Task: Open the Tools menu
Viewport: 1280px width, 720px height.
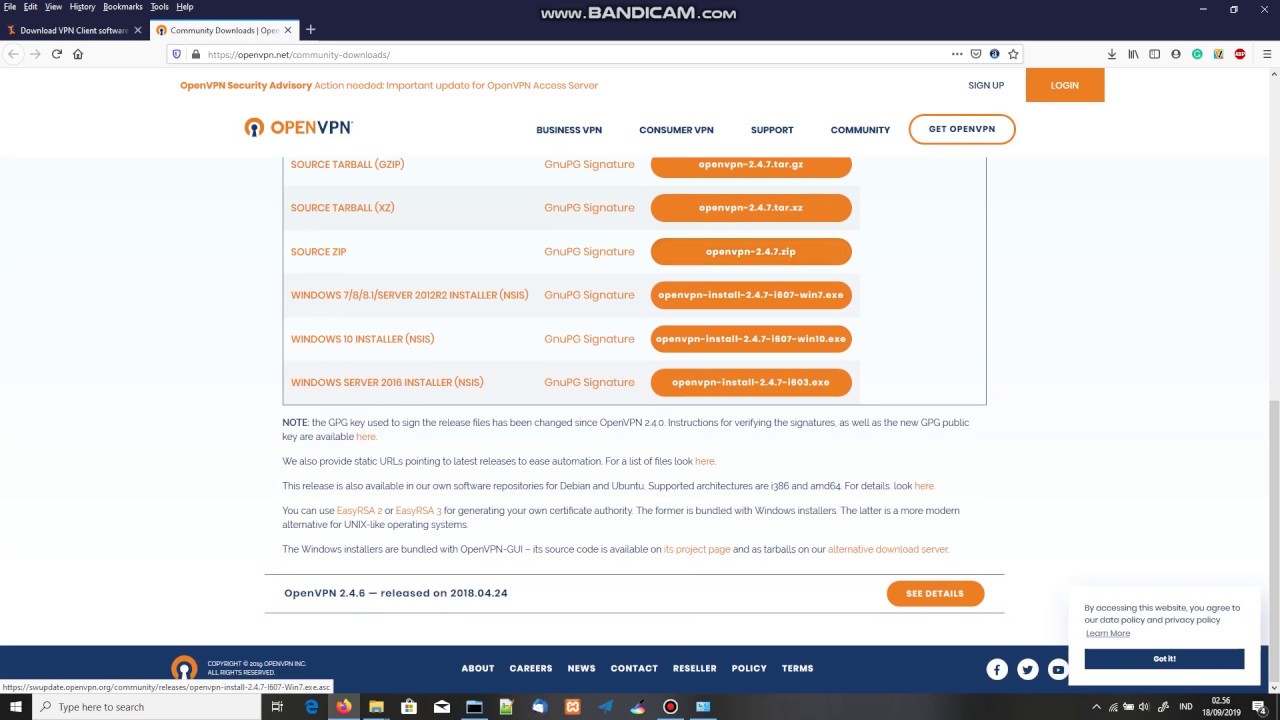Action: tap(159, 7)
